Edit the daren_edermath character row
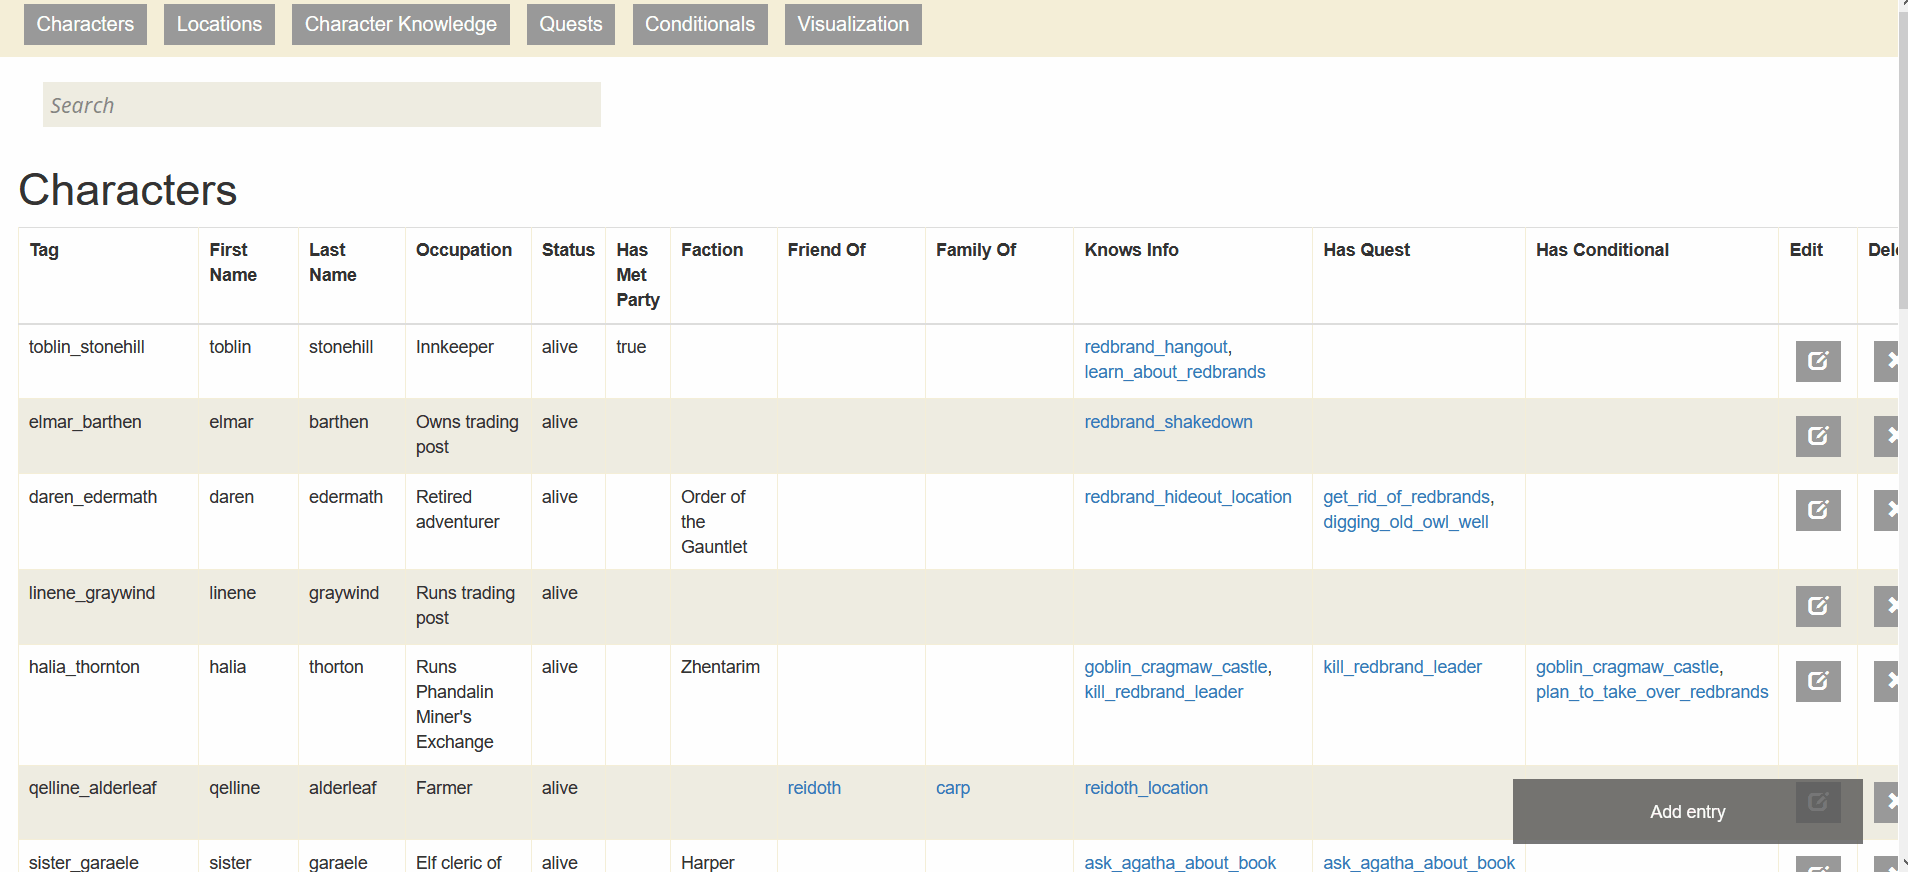Screen dimensions: 1908x872 coord(1818,510)
